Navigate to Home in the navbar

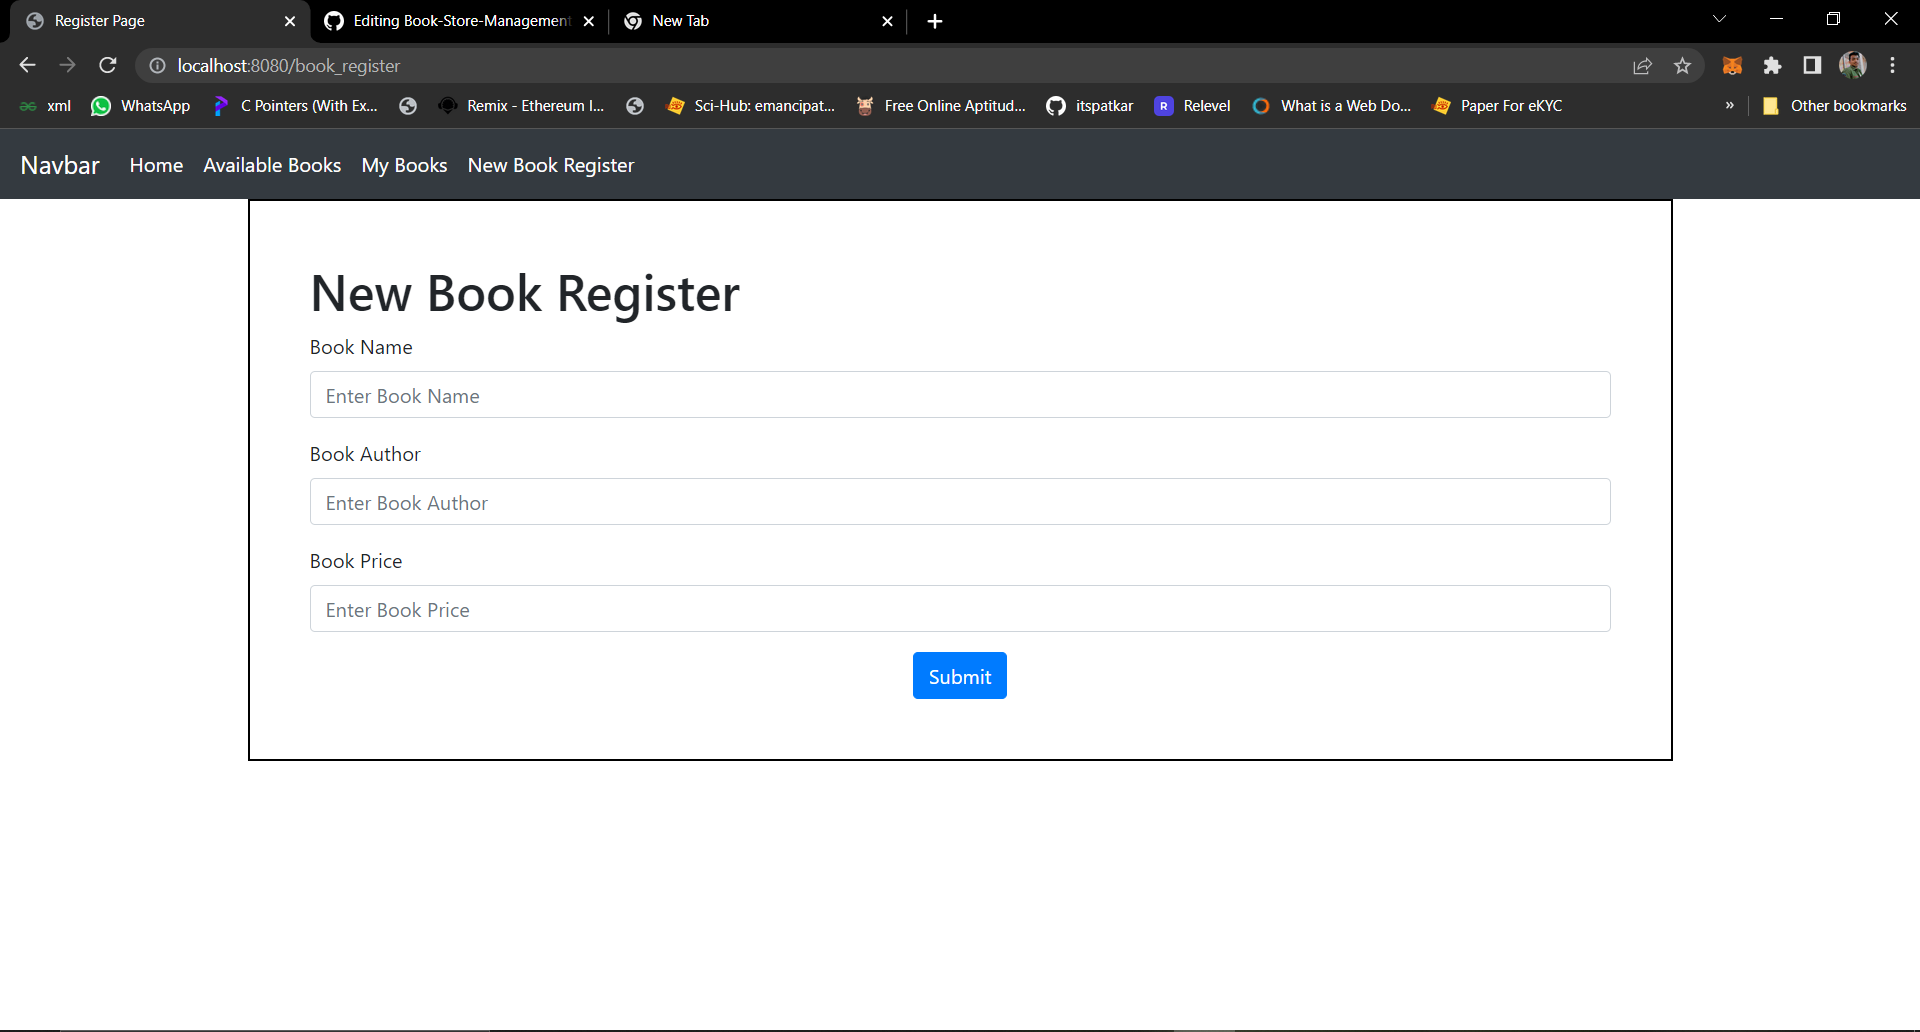[155, 165]
